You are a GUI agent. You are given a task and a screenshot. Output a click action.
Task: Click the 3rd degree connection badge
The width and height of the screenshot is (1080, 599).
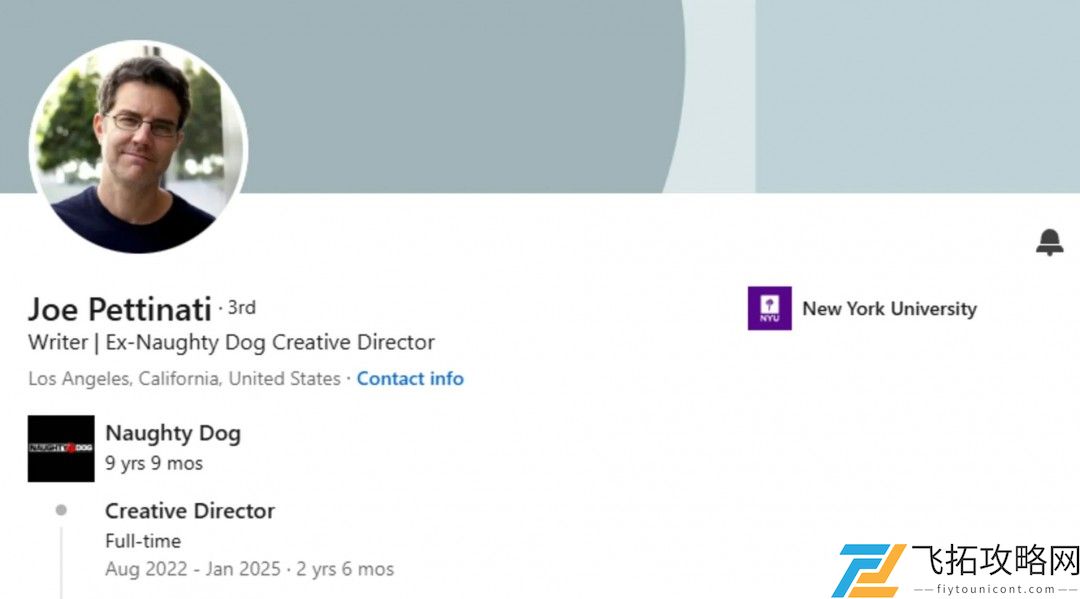(x=242, y=307)
